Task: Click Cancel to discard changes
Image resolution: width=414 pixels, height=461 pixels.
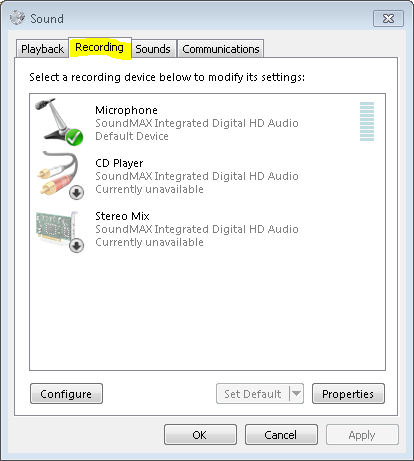Action: click(x=281, y=435)
